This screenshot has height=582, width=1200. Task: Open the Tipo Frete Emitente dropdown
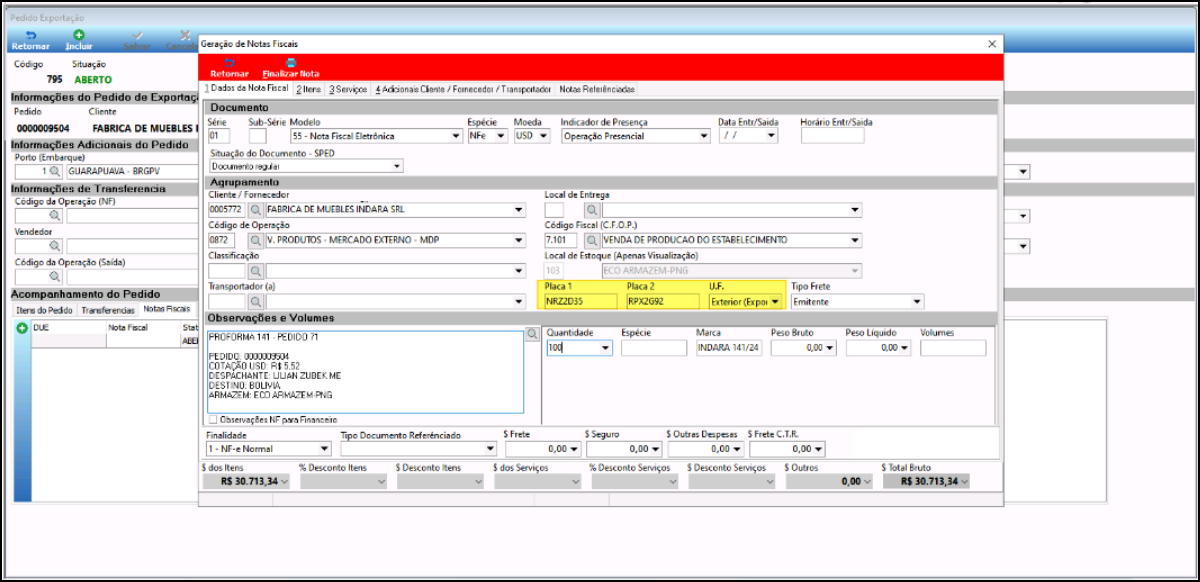[917, 301]
